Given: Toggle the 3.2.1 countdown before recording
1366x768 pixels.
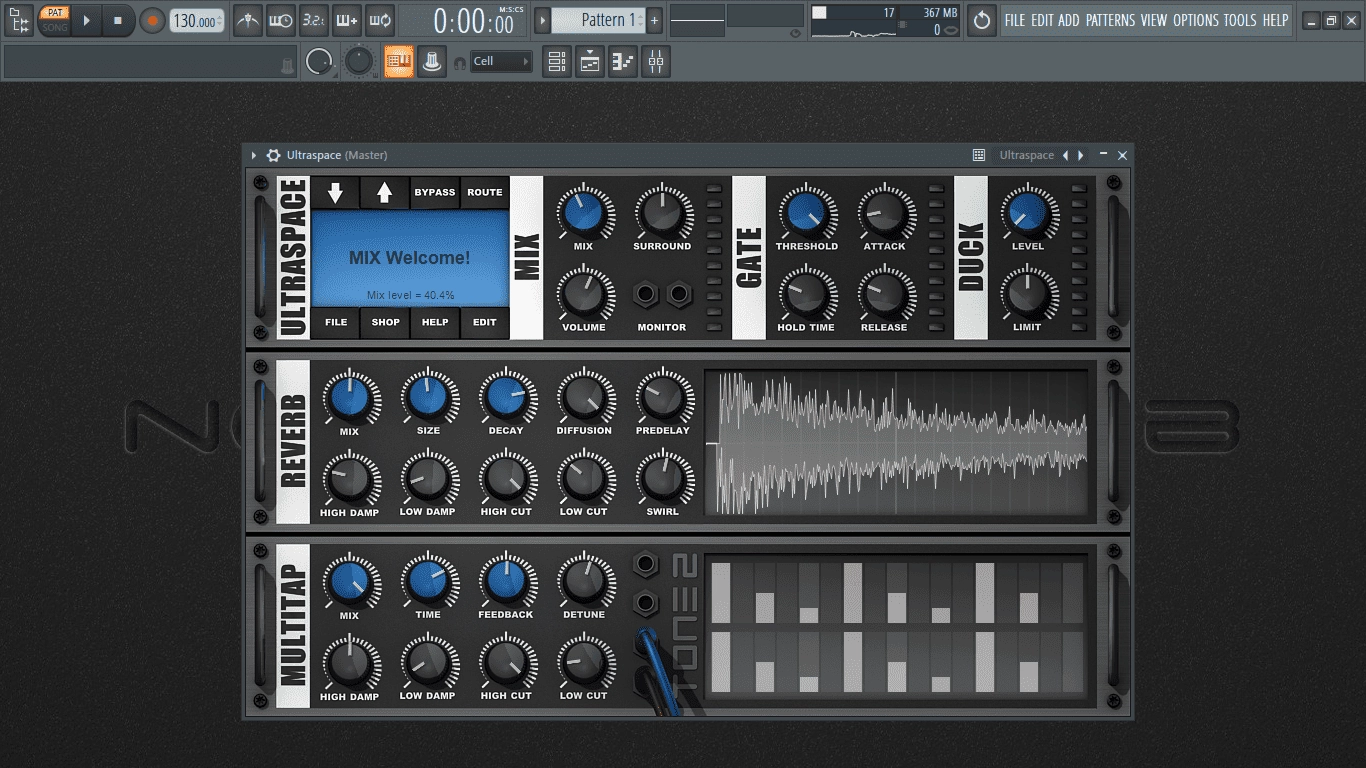Looking at the screenshot, I should (313, 20).
